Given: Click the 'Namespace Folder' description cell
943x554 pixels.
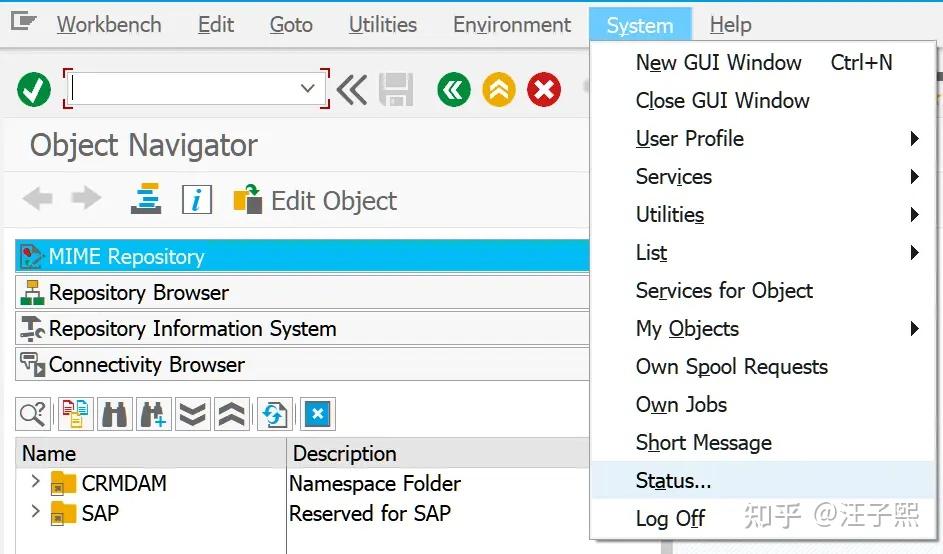Looking at the screenshot, I should click(375, 483).
